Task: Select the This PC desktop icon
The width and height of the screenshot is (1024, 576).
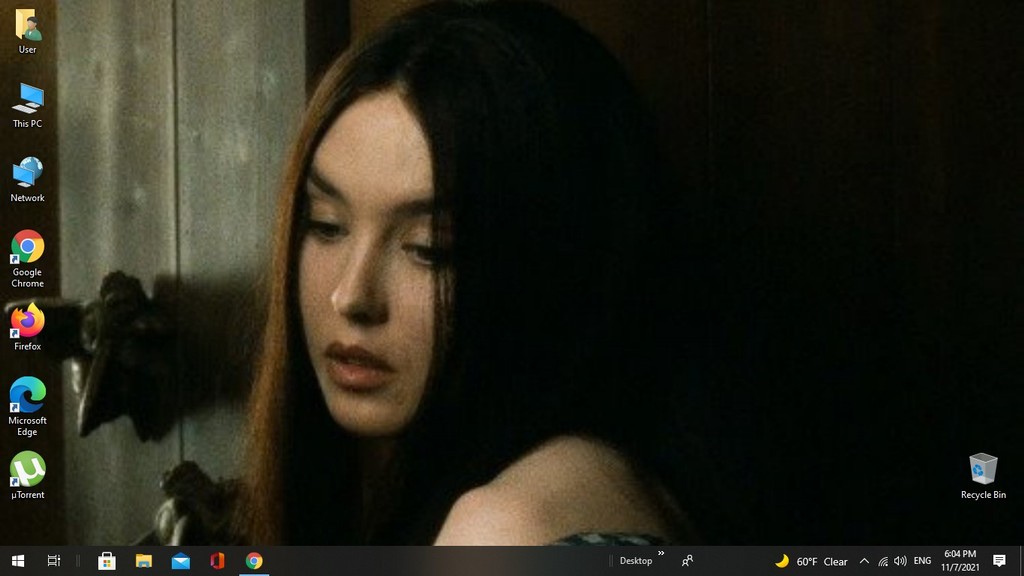Action: tap(27, 105)
